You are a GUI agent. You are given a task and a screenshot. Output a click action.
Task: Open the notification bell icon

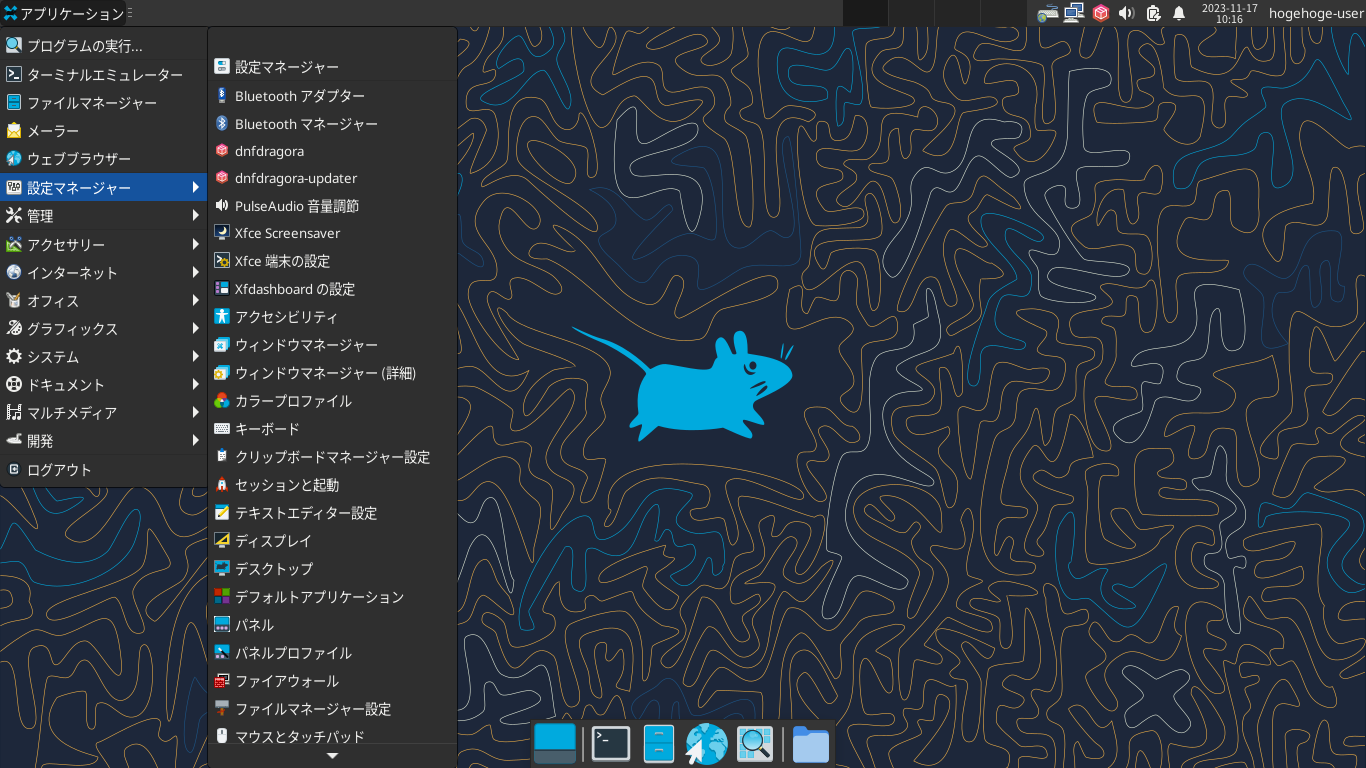1179,13
